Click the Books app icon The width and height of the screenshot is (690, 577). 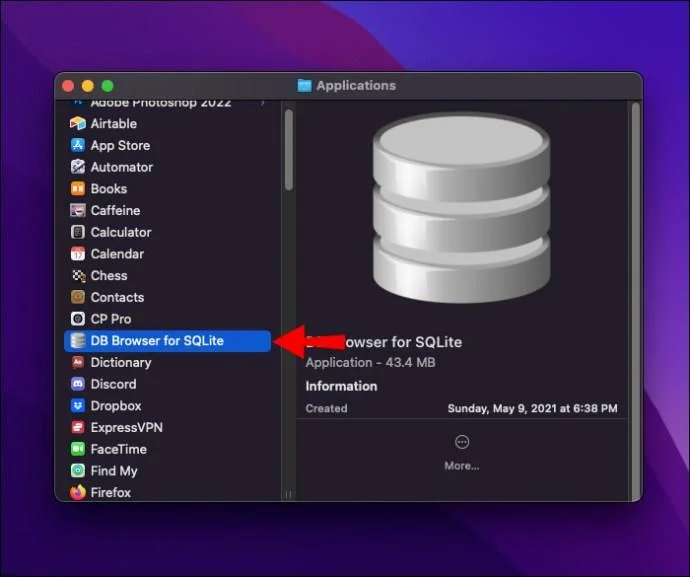[78, 188]
